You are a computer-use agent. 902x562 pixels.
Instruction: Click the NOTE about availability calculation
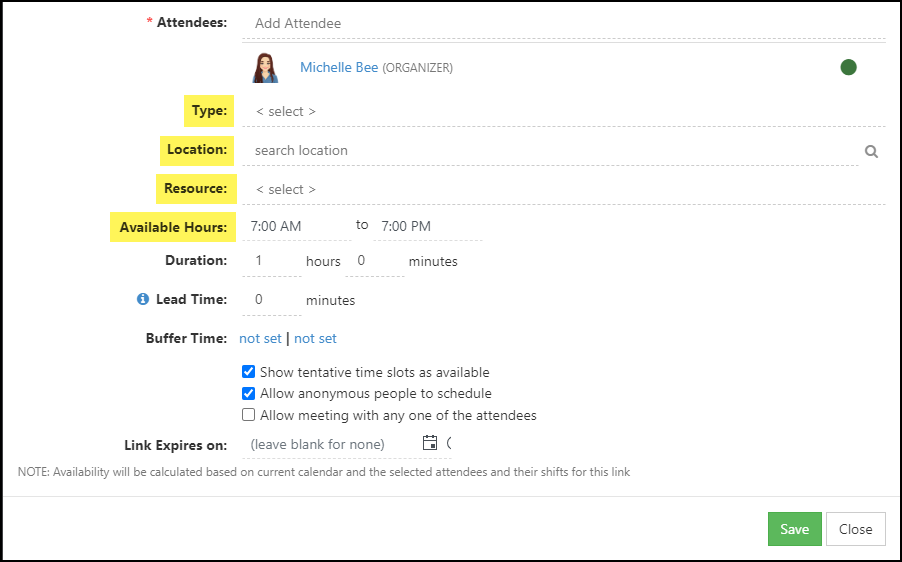click(x=324, y=472)
